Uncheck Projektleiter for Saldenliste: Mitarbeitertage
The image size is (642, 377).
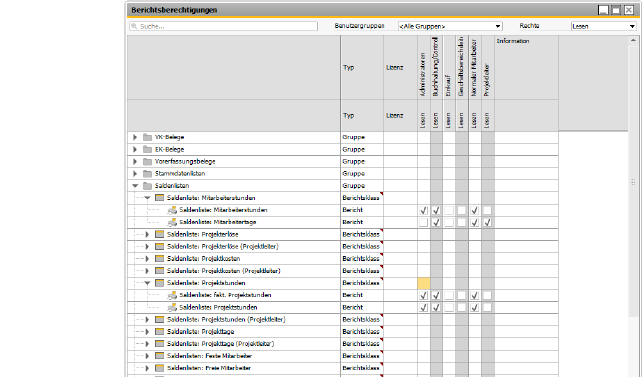487,223
